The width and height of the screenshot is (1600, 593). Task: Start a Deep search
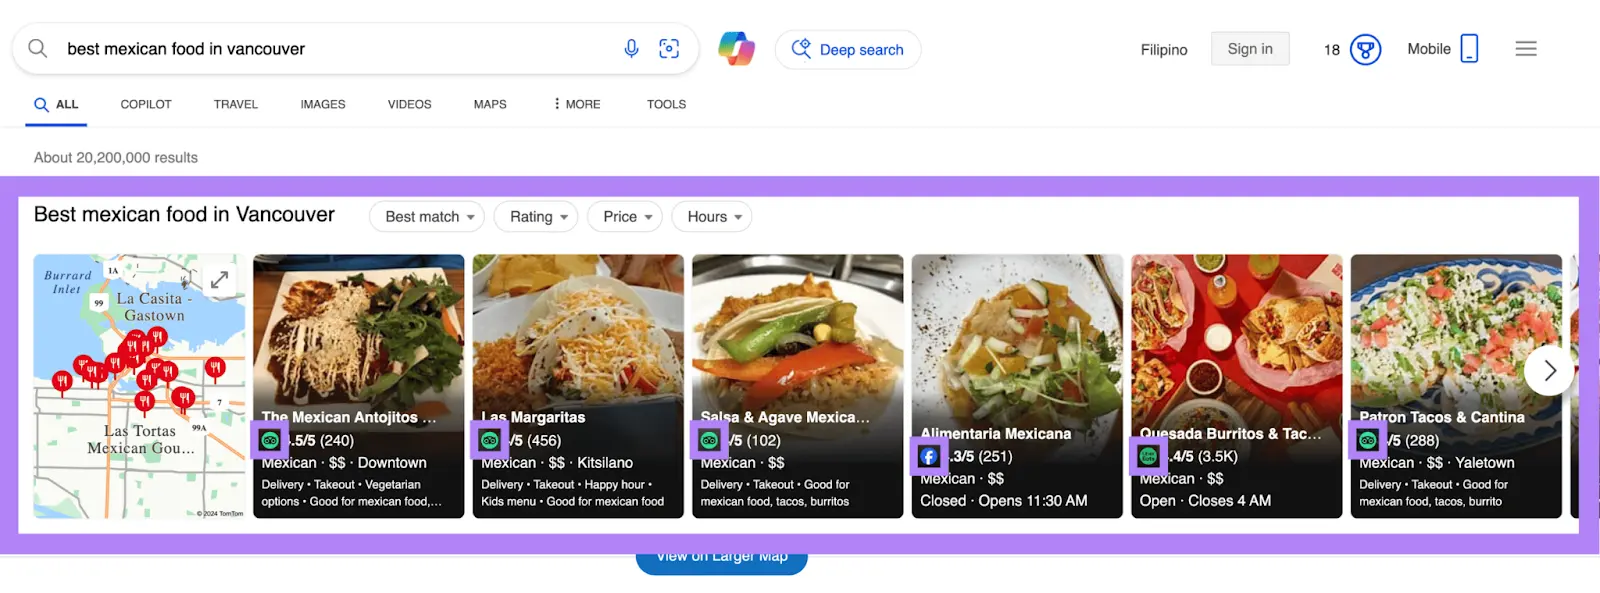tap(848, 49)
